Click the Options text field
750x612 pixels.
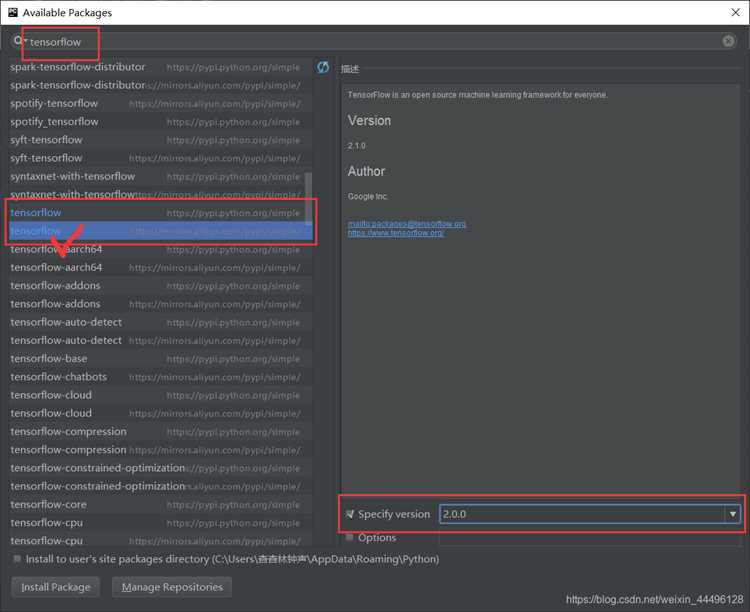[x=589, y=539]
